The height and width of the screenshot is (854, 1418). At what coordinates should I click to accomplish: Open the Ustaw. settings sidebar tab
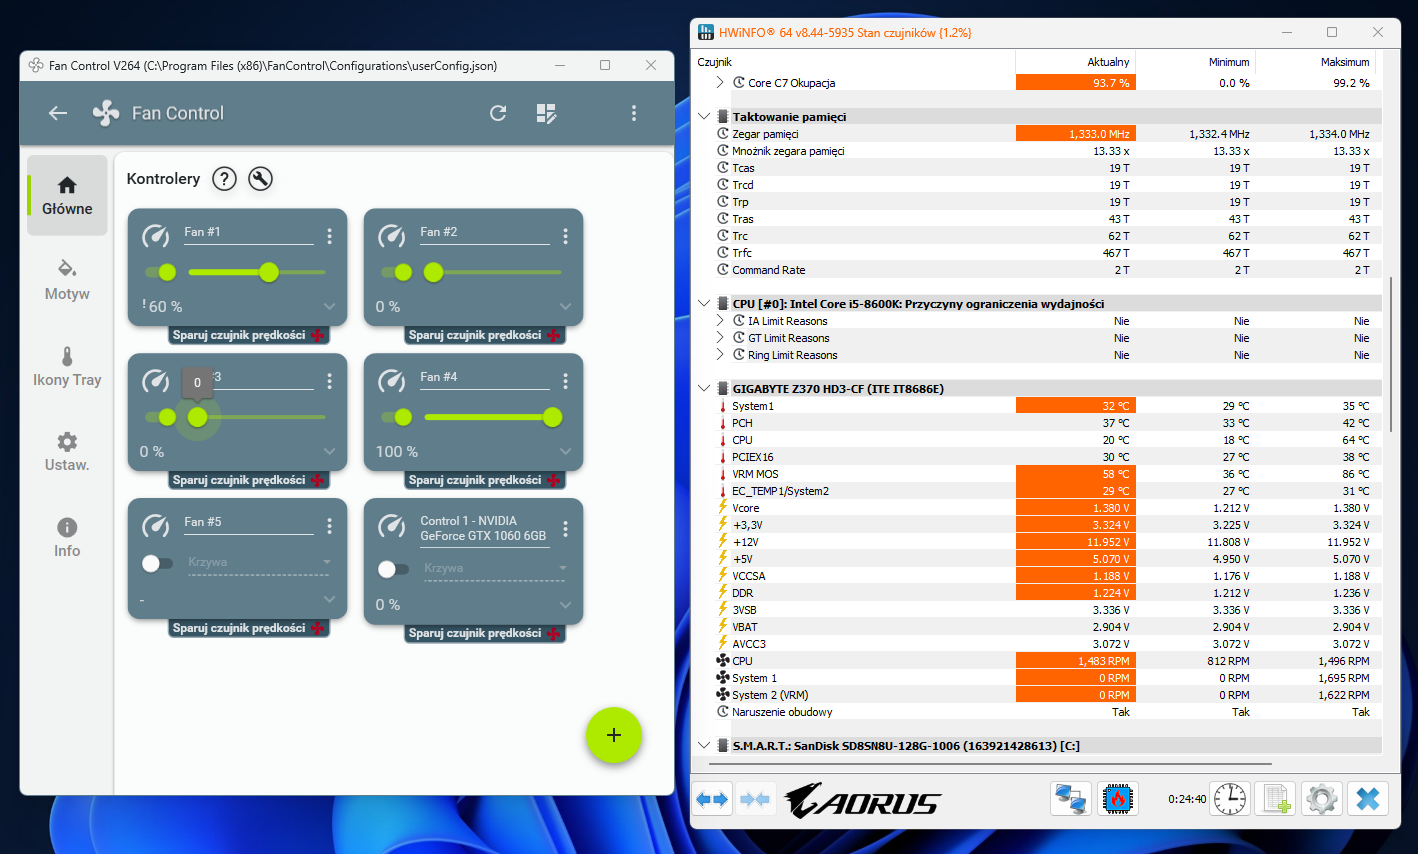pyautogui.click(x=67, y=452)
